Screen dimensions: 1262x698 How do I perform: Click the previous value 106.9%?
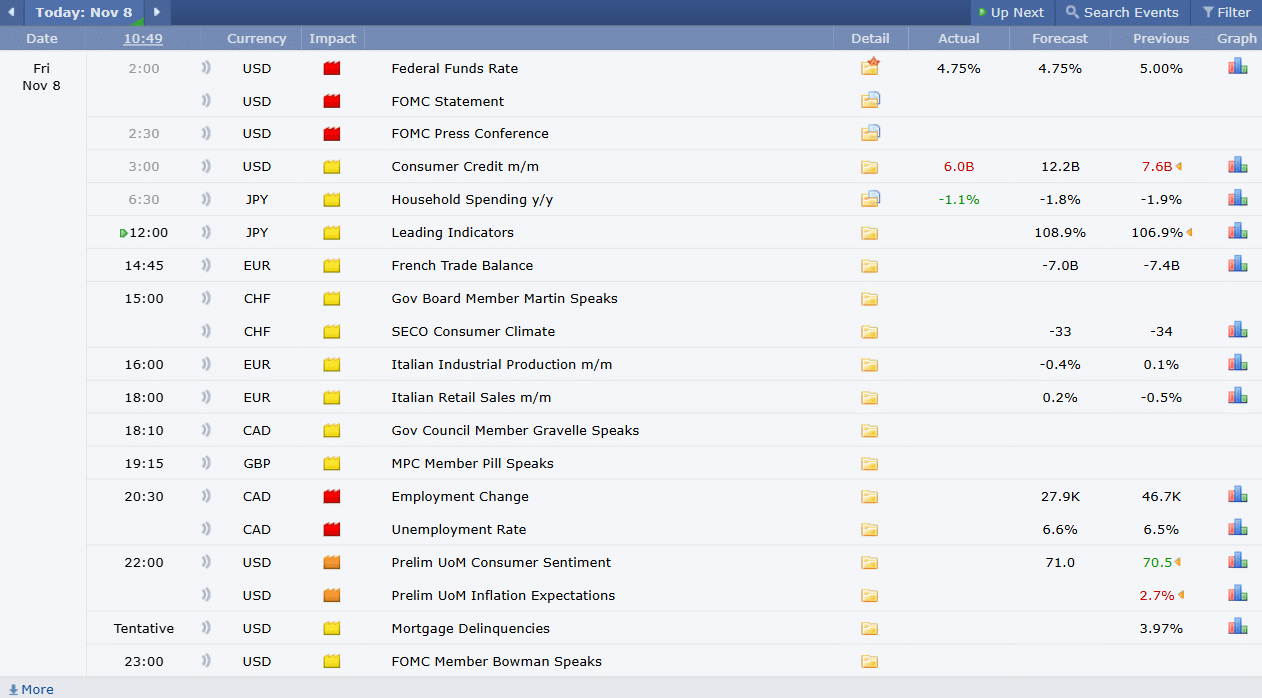click(x=1157, y=232)
